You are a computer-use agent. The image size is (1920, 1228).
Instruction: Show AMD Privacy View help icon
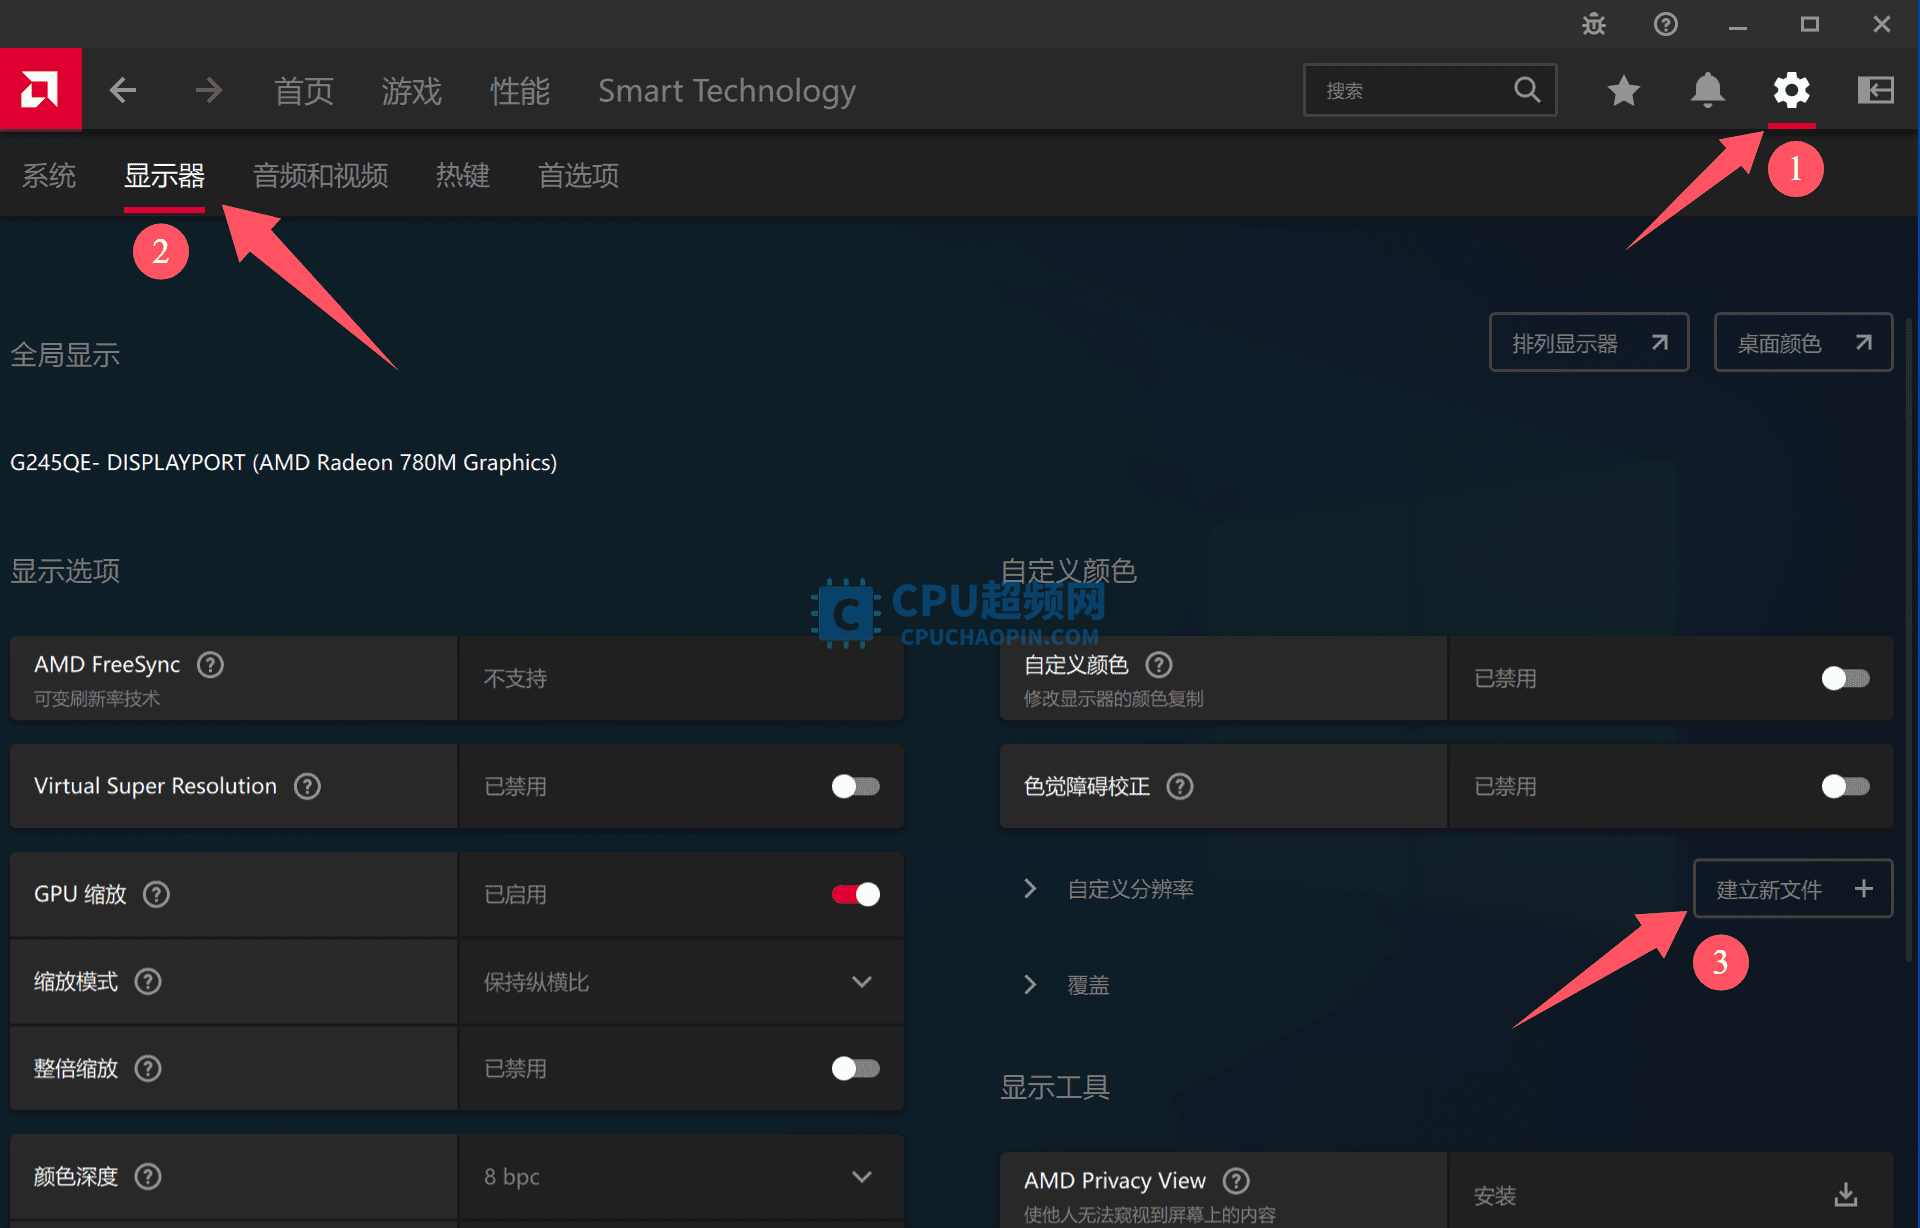coord(1236,1181)
